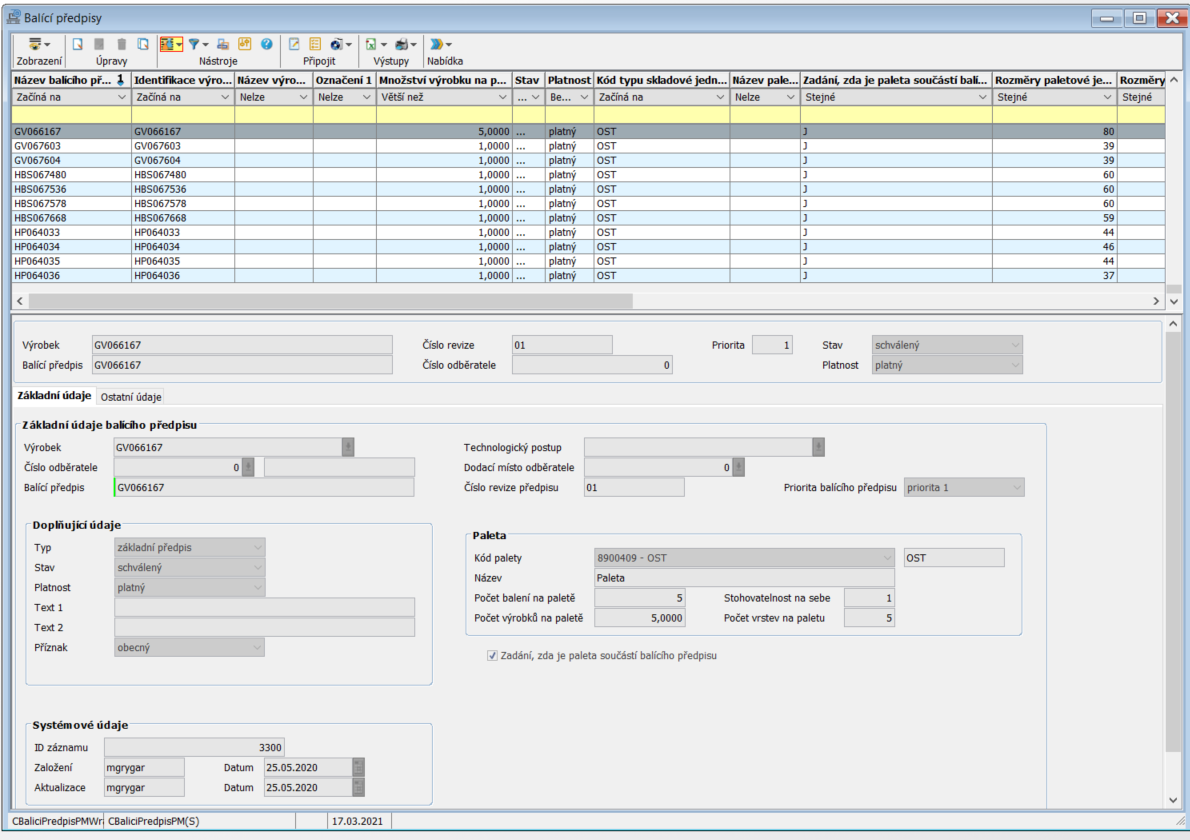Sort by the Stav column header
This screenshot has width=1190, height=840.
tap(527, 79)
